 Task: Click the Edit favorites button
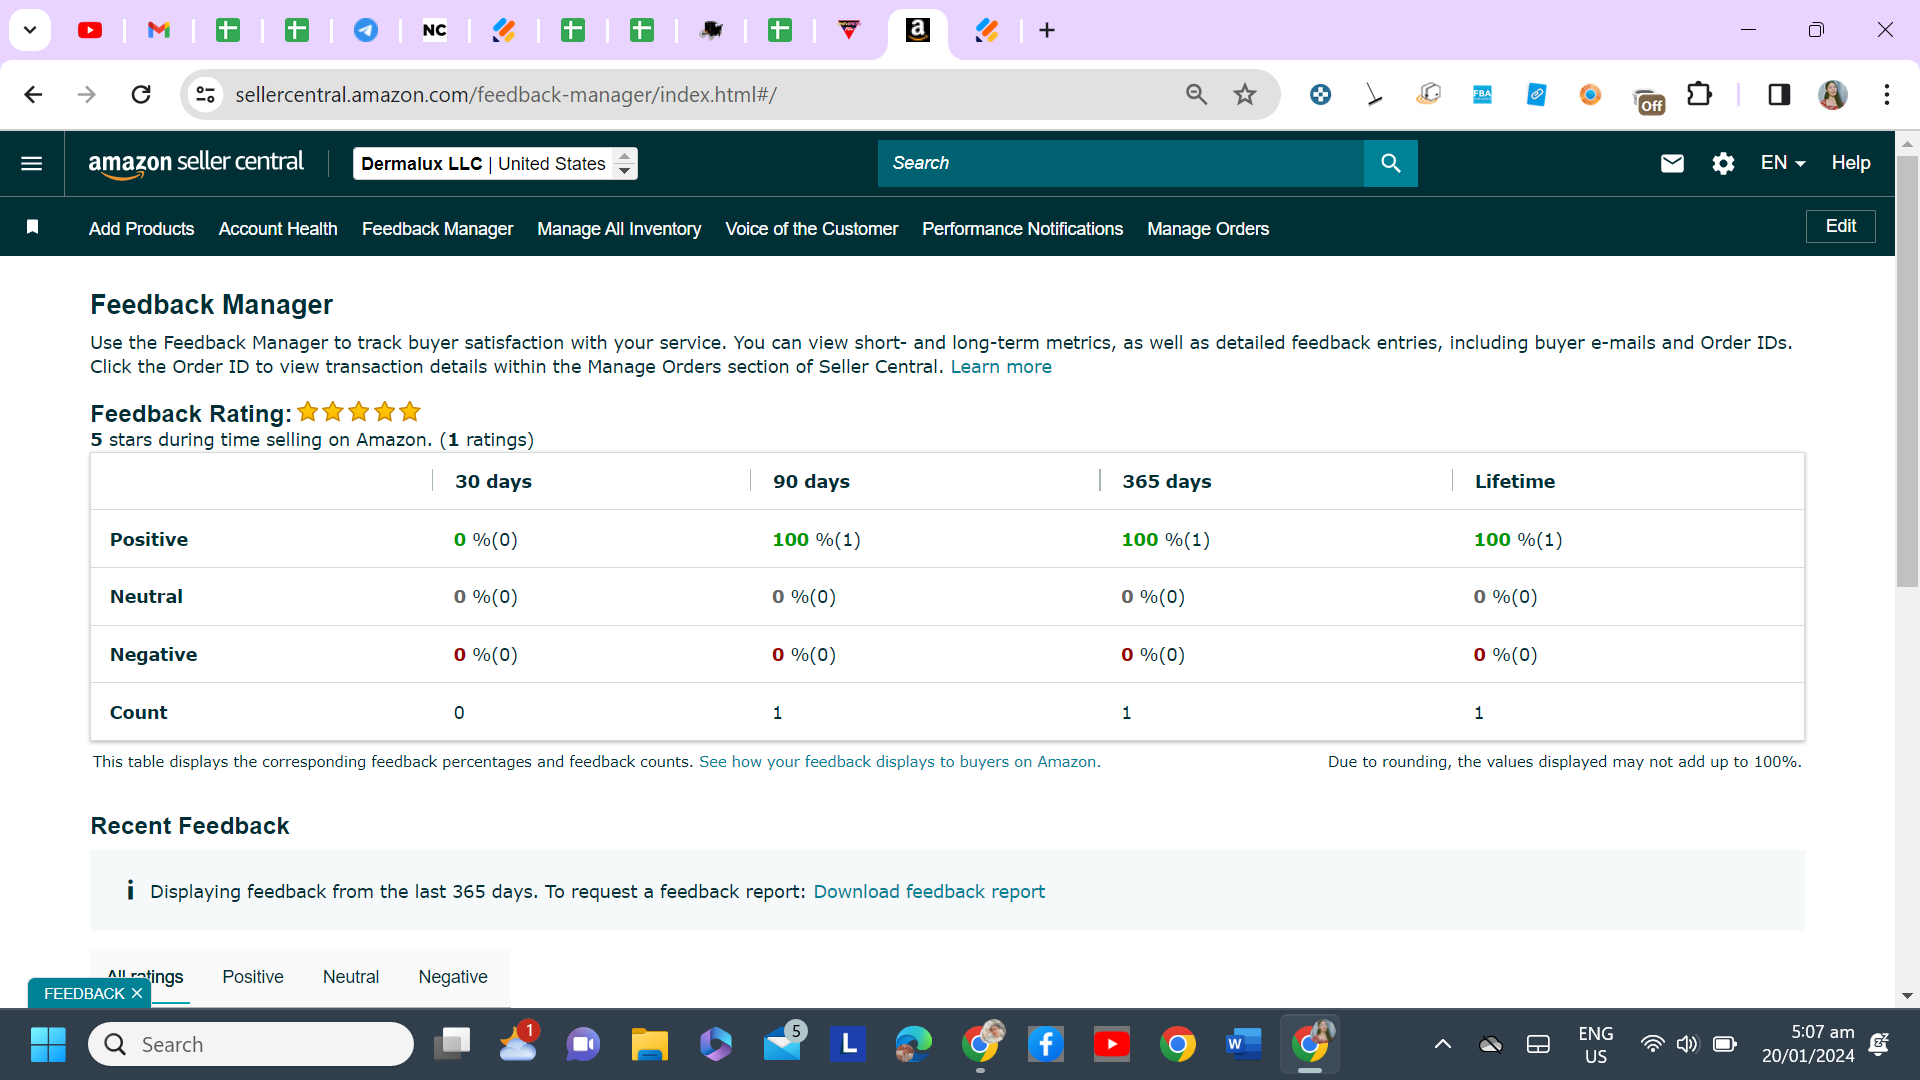pyautogui.click(x=1840, y=226)
